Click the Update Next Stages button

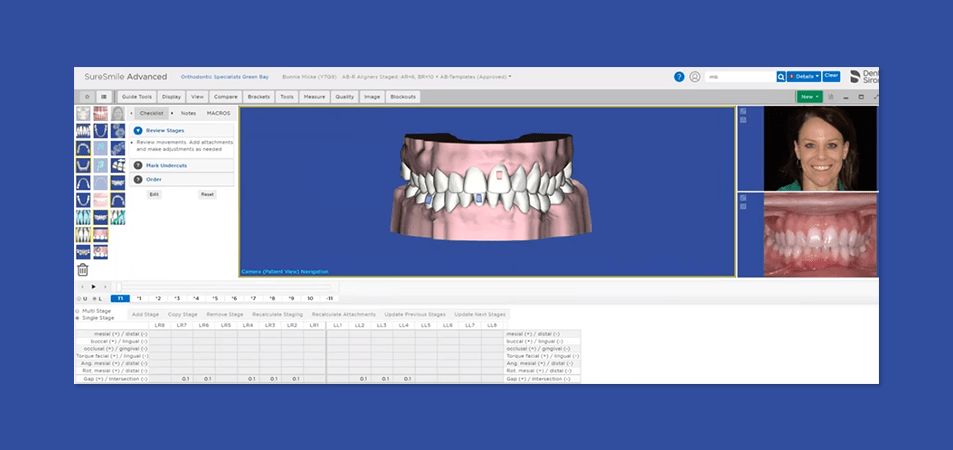(480, 314)
